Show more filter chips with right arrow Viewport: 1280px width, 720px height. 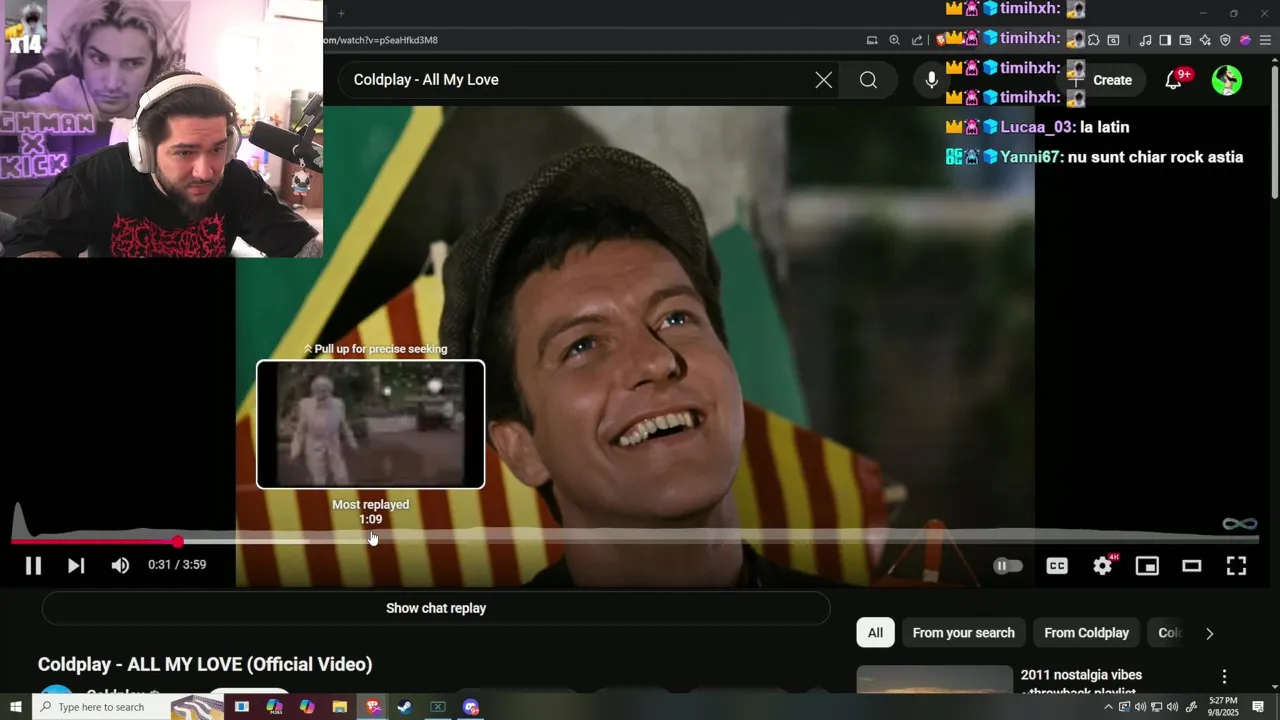click(1209, 633)
